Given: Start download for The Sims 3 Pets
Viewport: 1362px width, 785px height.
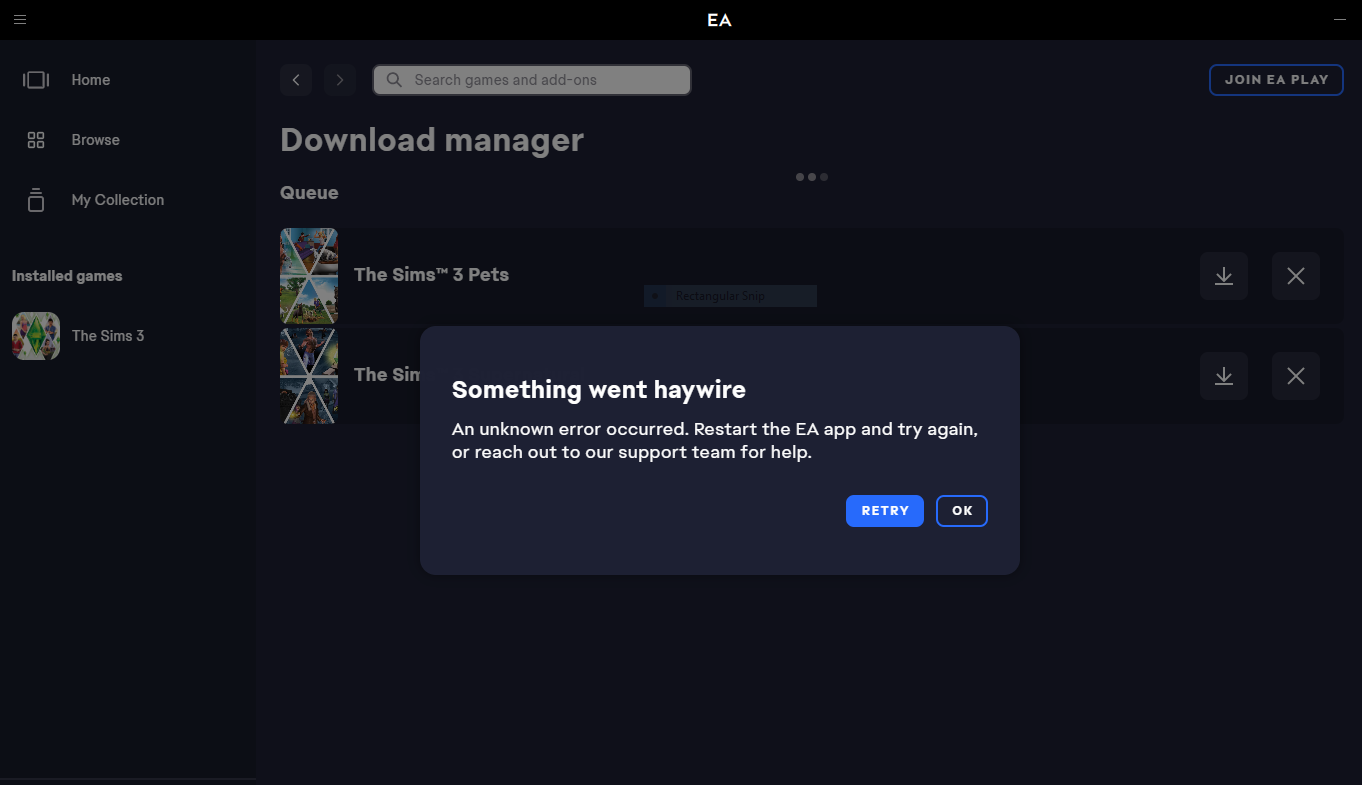Looking at the screenshot, I should tap(1223, 276).
